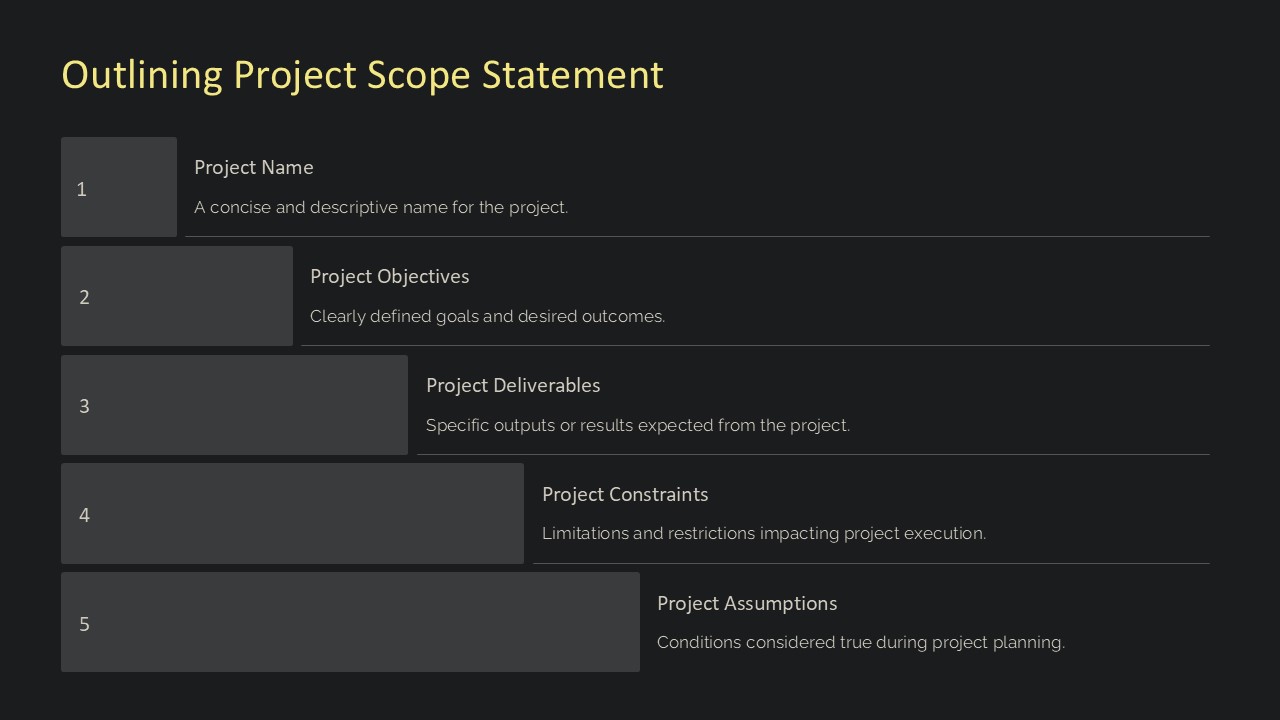Screen dimensions: 1280x720
Task: Click the "Project Deliverables" heading
Action: (513, 385)
